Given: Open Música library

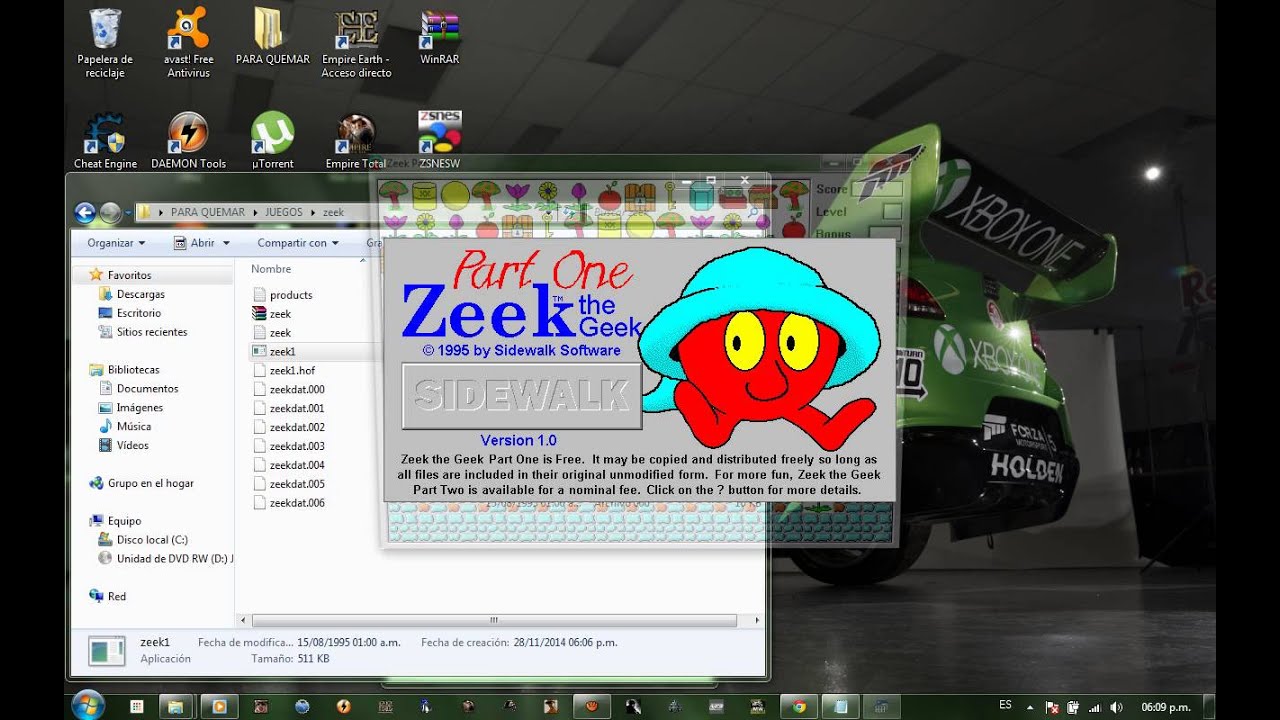Looking at the screenshot, I should (134, 426).
